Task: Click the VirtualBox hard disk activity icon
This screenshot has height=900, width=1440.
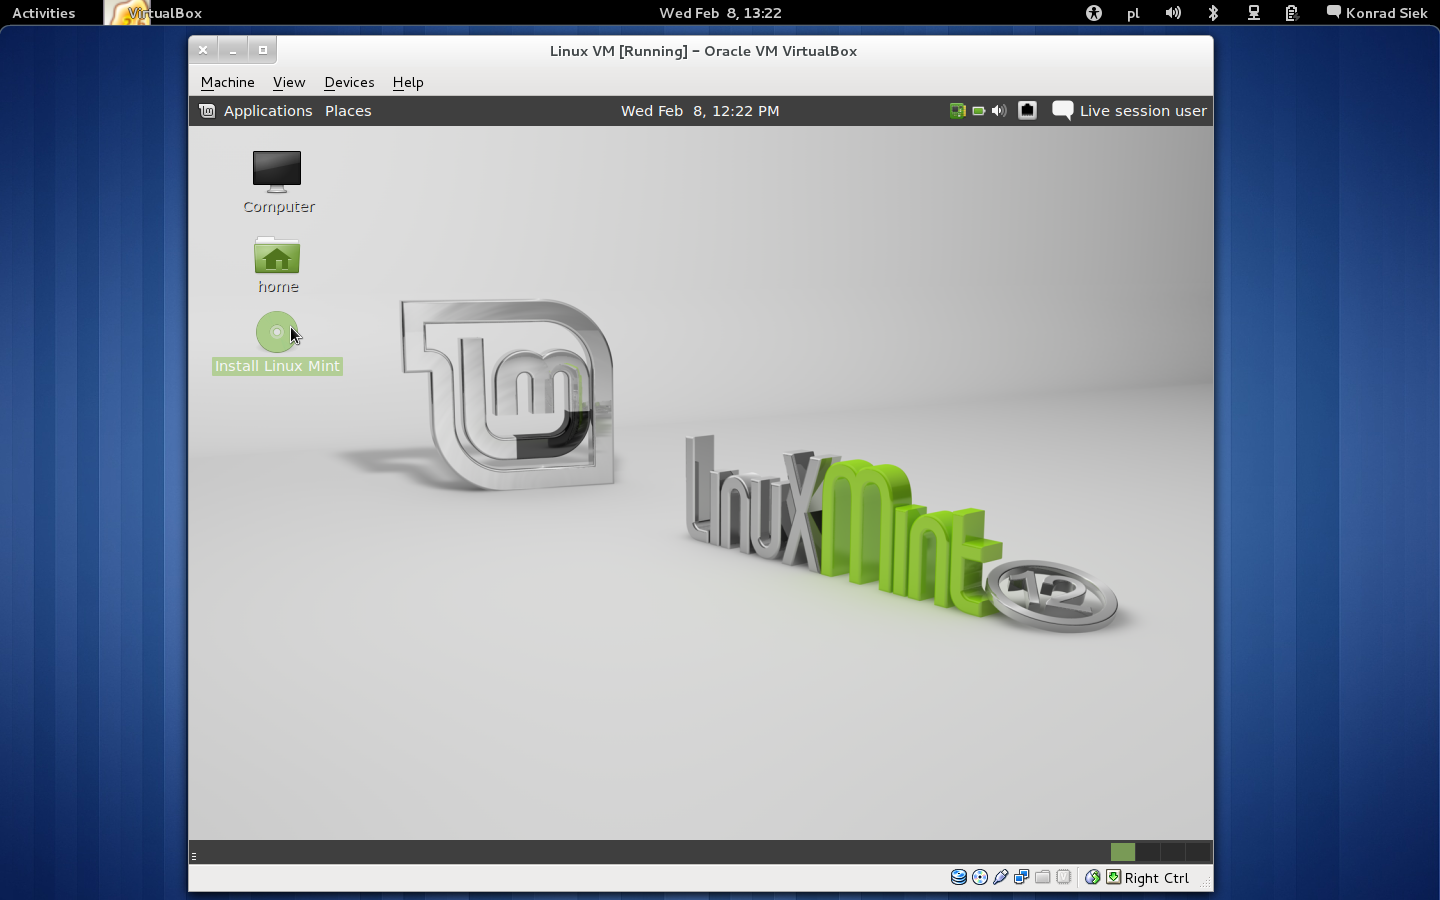Action: click(x=958, y=877)
